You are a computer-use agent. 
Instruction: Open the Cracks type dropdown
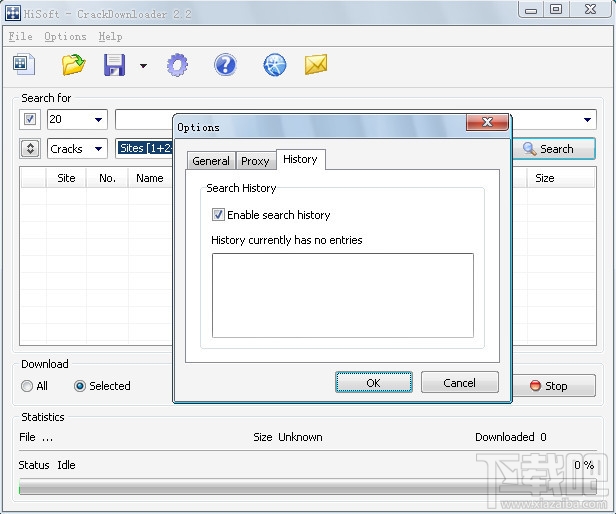(77, 149)
